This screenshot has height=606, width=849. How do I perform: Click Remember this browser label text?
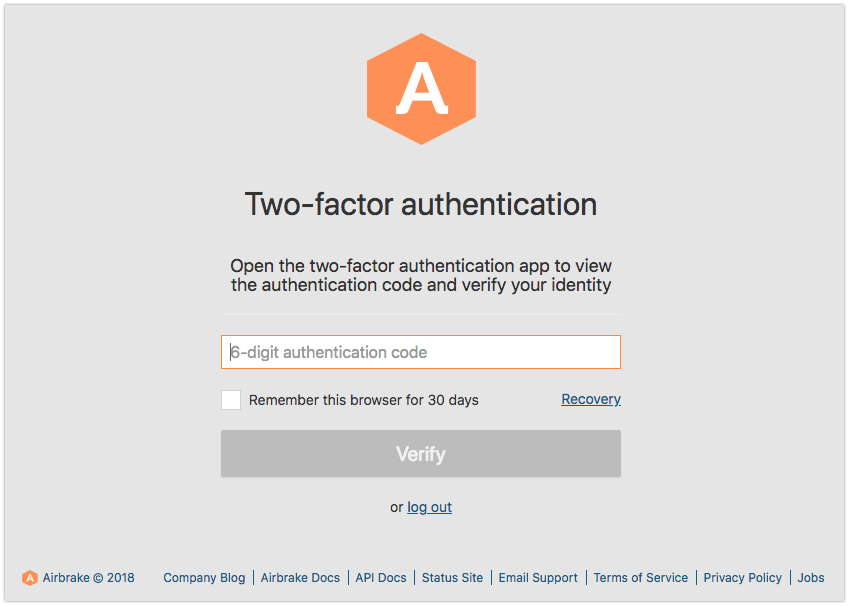(363, 400)
